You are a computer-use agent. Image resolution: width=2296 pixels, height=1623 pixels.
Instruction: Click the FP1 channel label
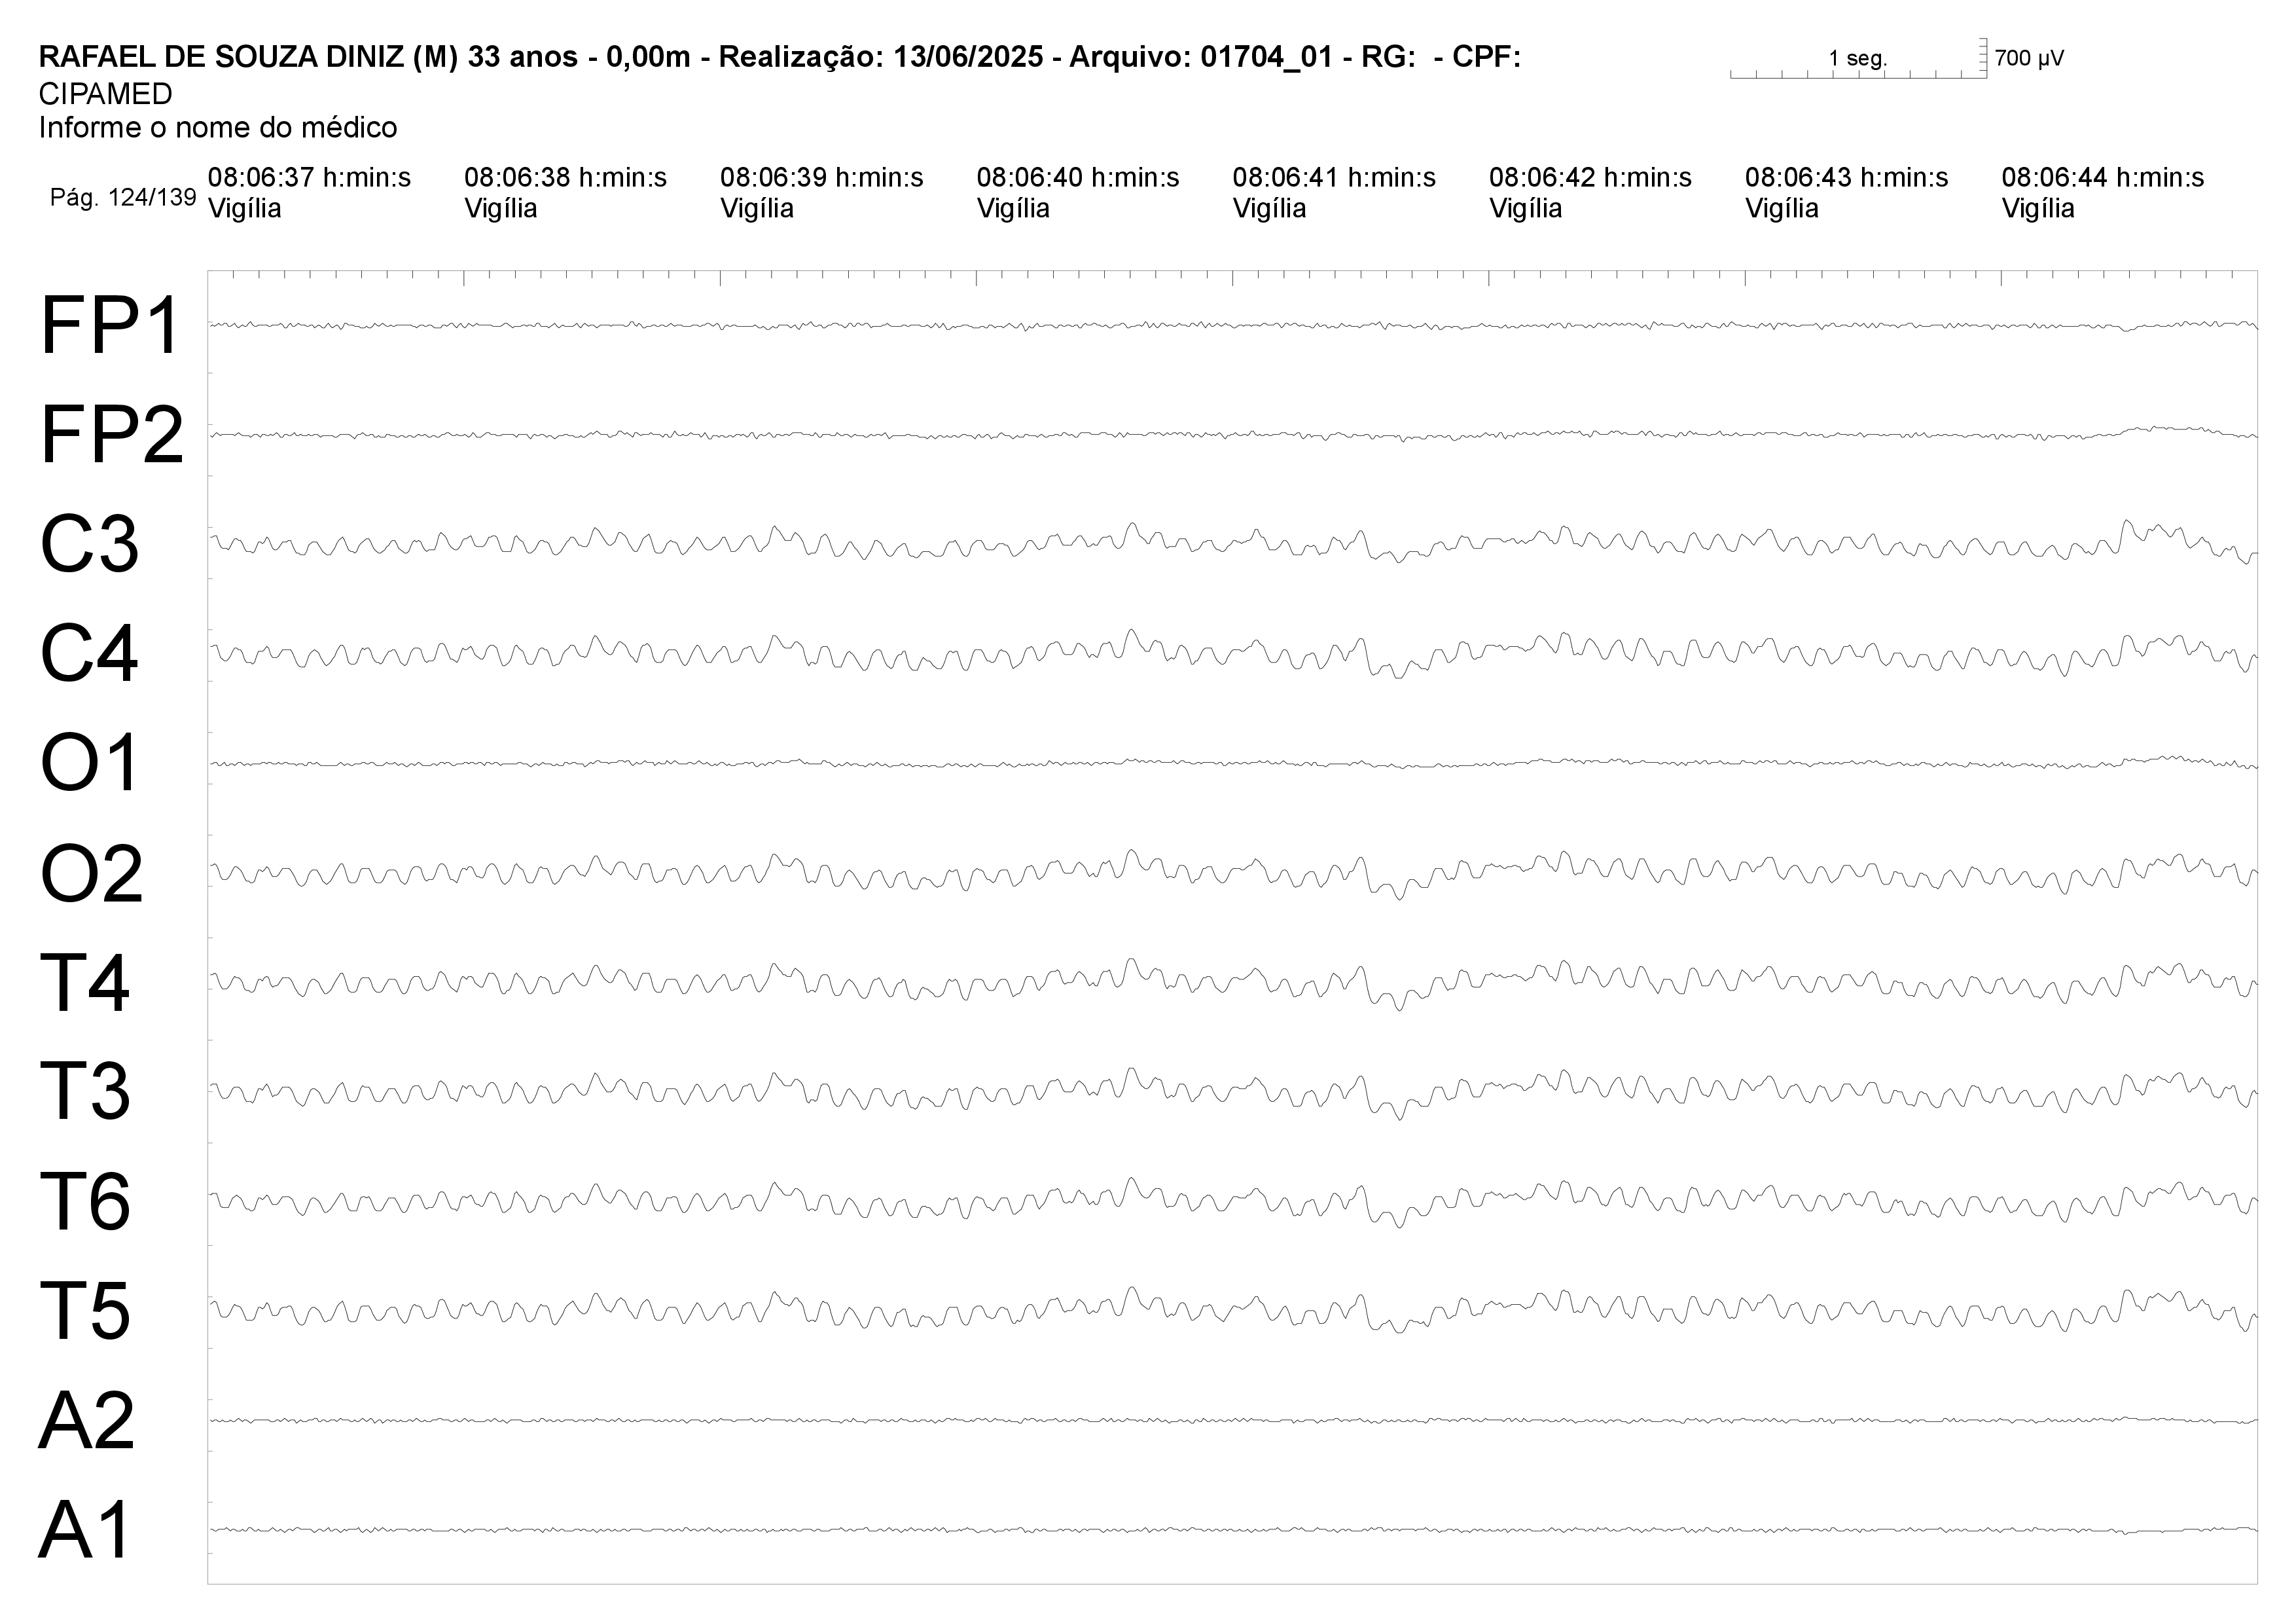coord(110,326)
